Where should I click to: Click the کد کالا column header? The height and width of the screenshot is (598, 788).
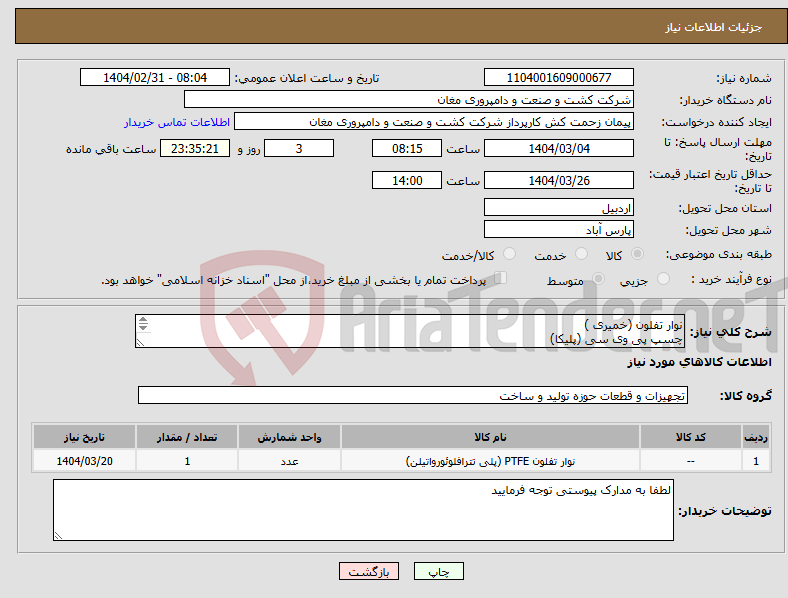pyautogui.click(x=691, y=437)
